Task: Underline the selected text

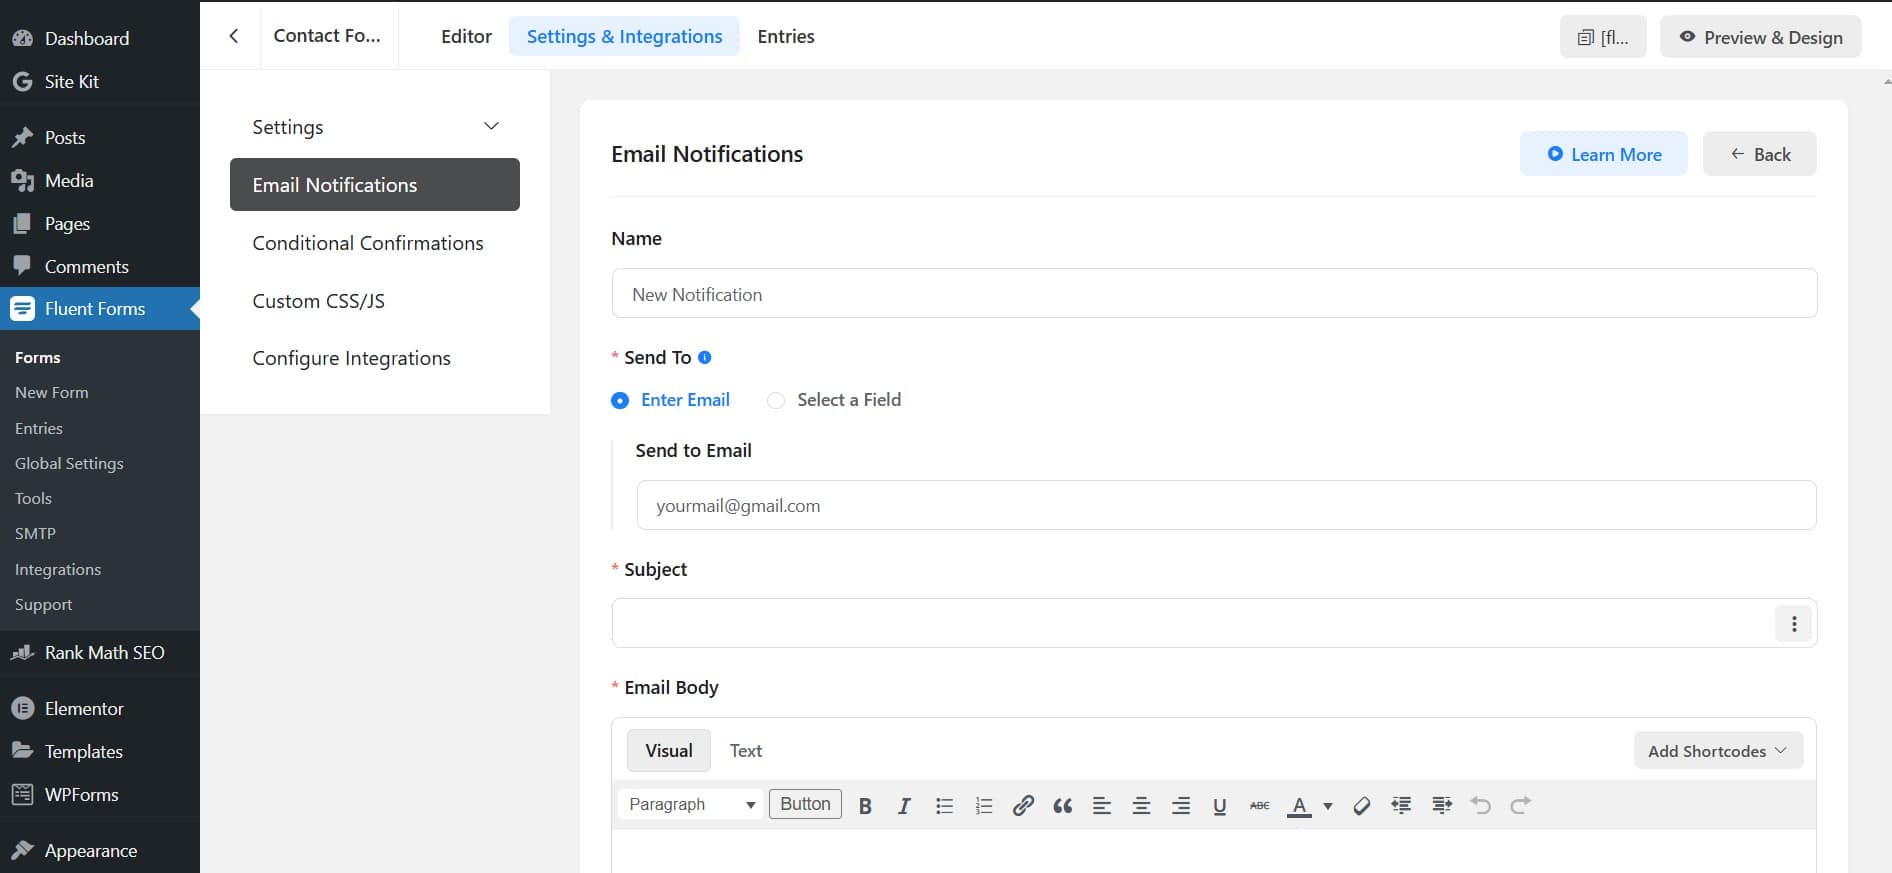Action: coord(1220,805)
